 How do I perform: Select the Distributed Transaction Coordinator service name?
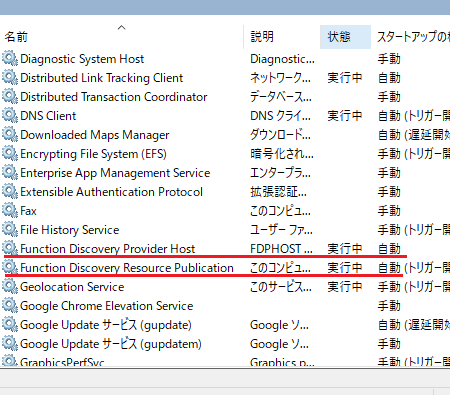point(114,97)
